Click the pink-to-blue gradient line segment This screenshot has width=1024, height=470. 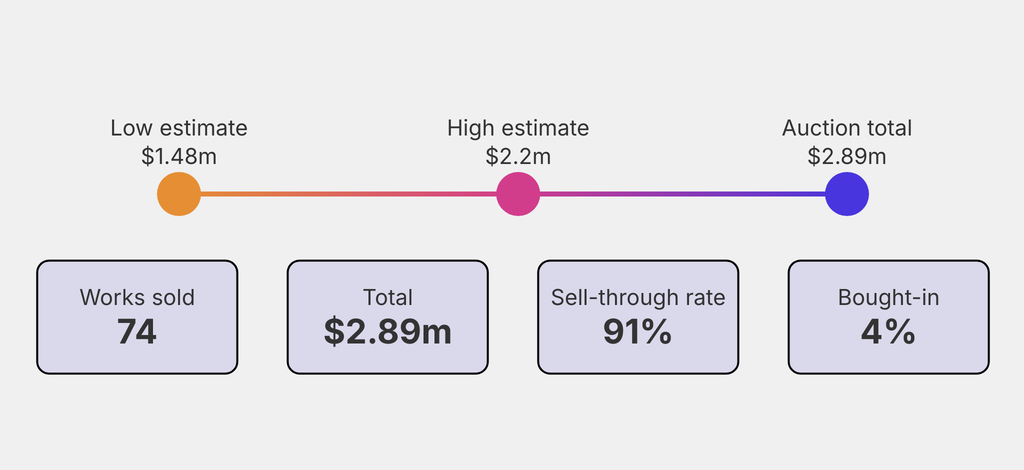pos(682,193)
